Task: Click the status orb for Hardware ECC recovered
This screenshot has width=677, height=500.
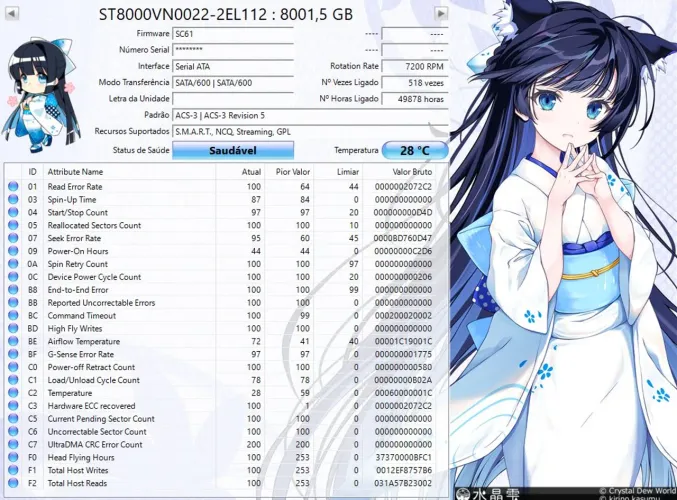Action: point(13,406)
